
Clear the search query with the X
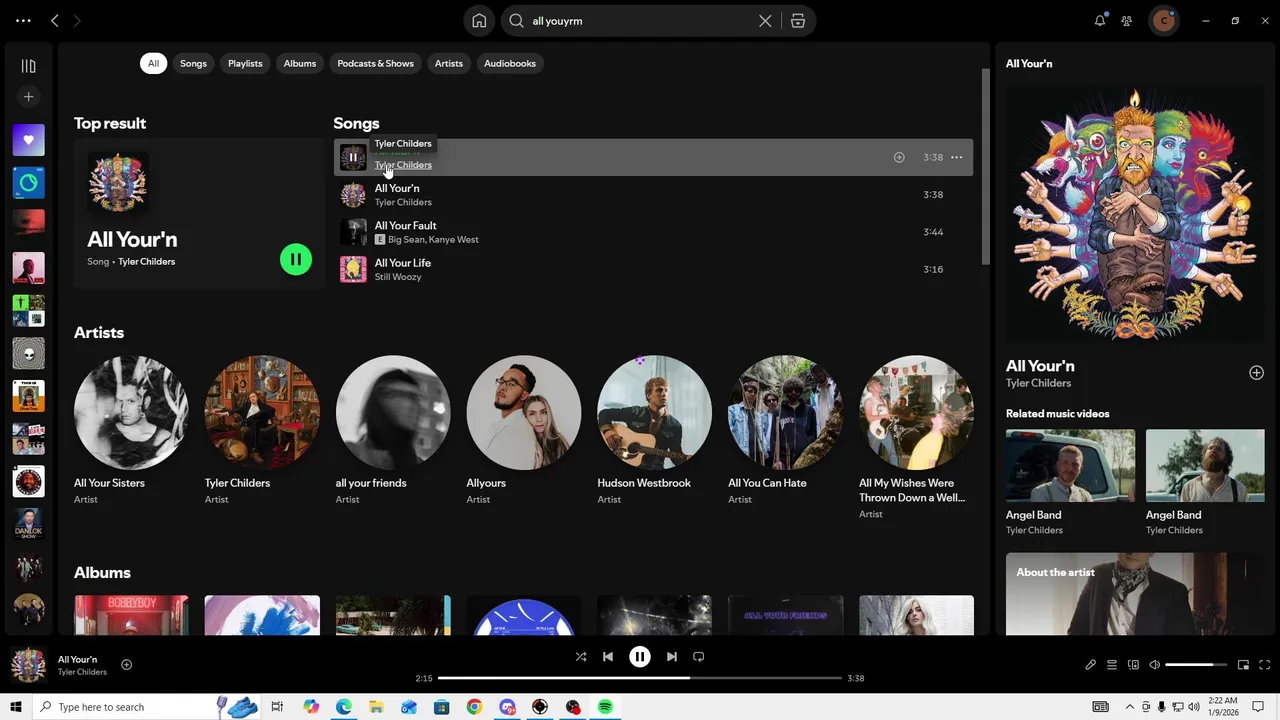click(x=765, y=21)
